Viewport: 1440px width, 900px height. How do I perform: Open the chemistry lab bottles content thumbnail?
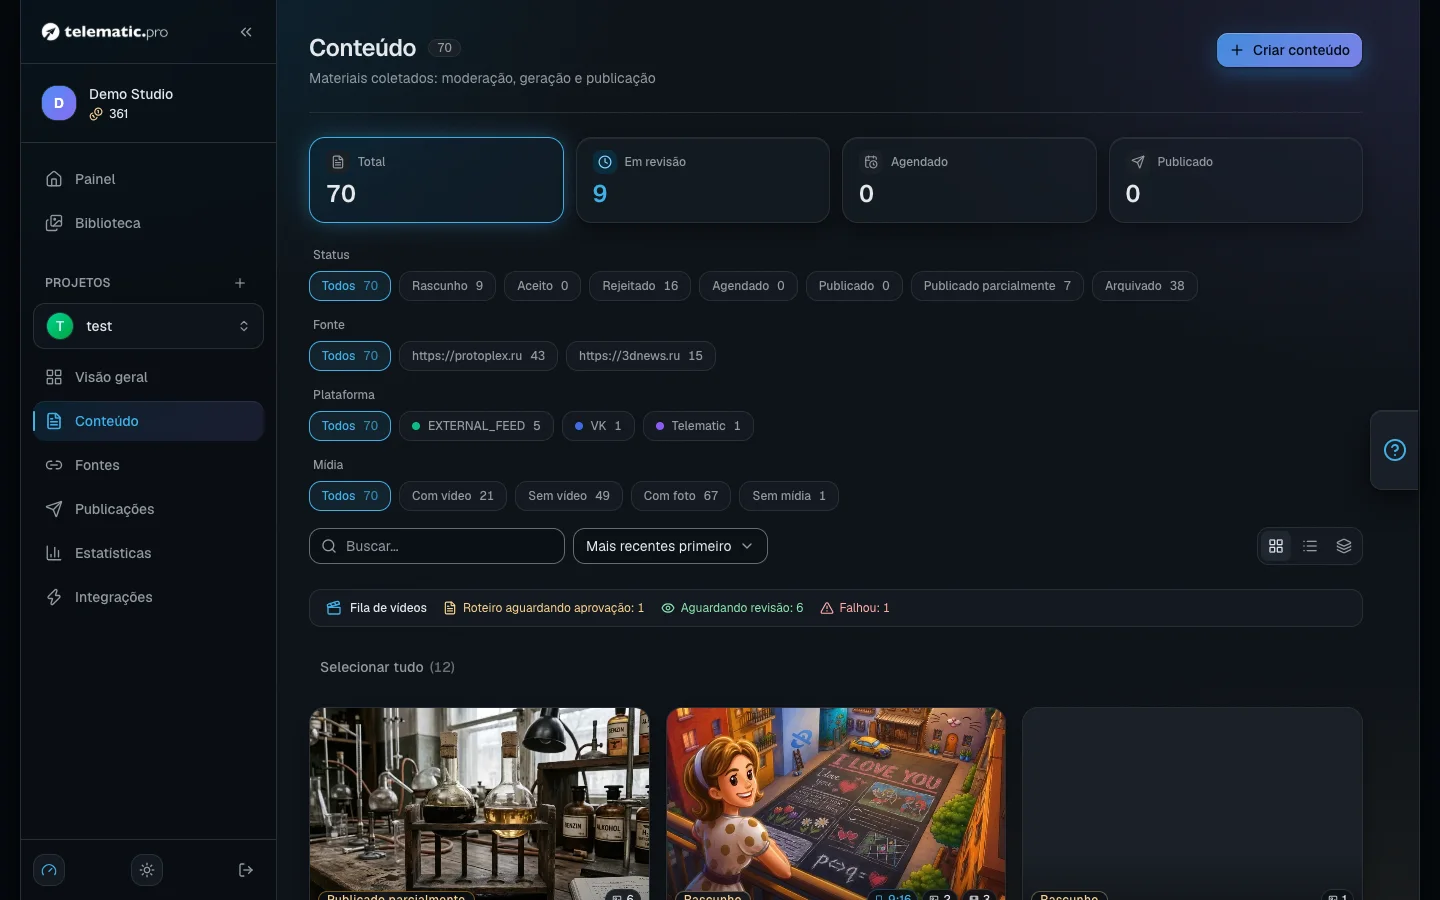click(x=479, y=804)
